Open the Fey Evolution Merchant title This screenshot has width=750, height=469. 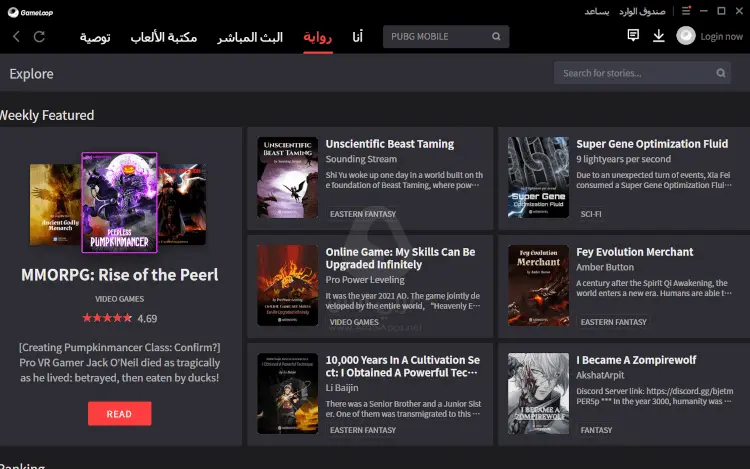click(634, 252)
